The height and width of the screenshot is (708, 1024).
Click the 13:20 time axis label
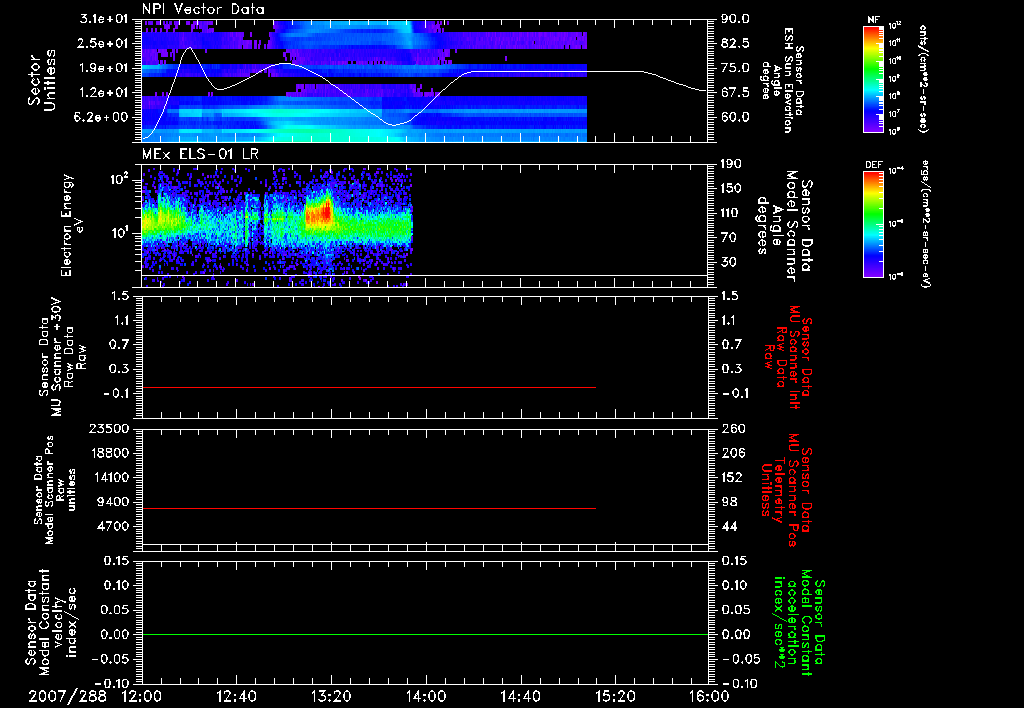coord(331,696)
